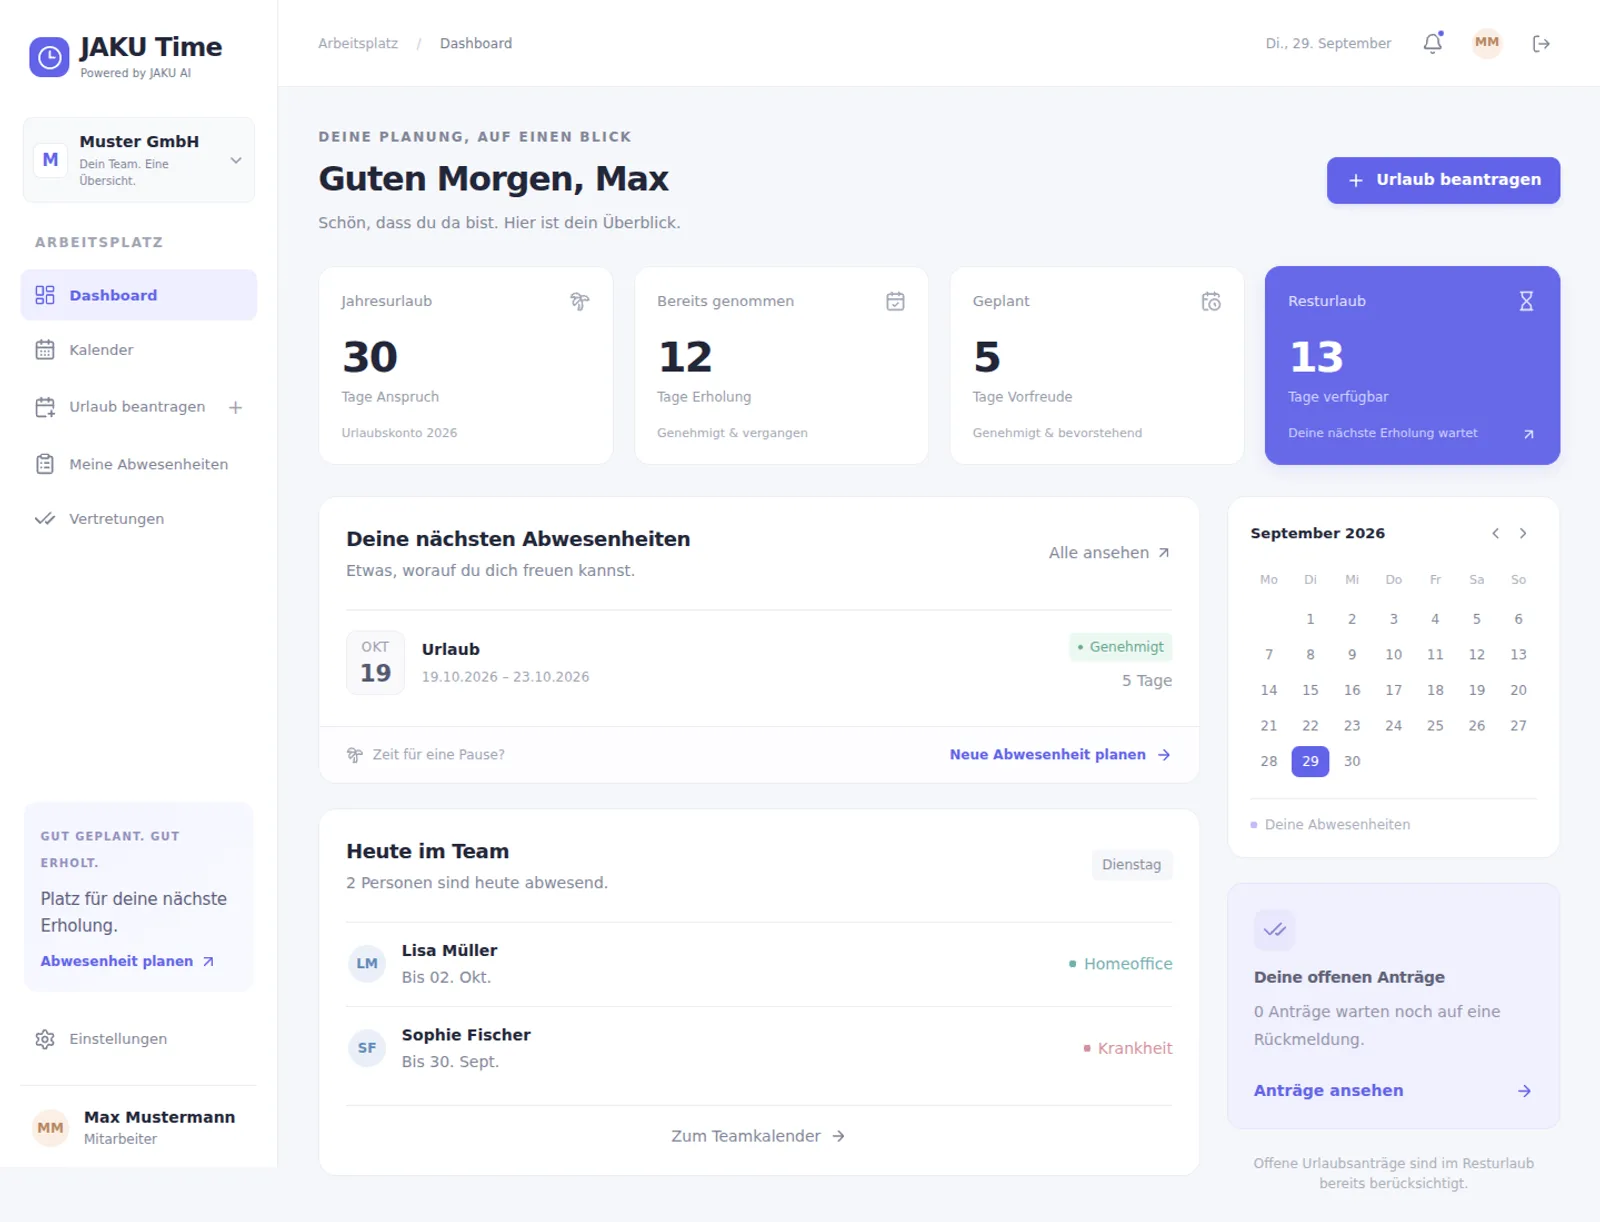Click the Zum Teamkalender link

point(758,1136)
